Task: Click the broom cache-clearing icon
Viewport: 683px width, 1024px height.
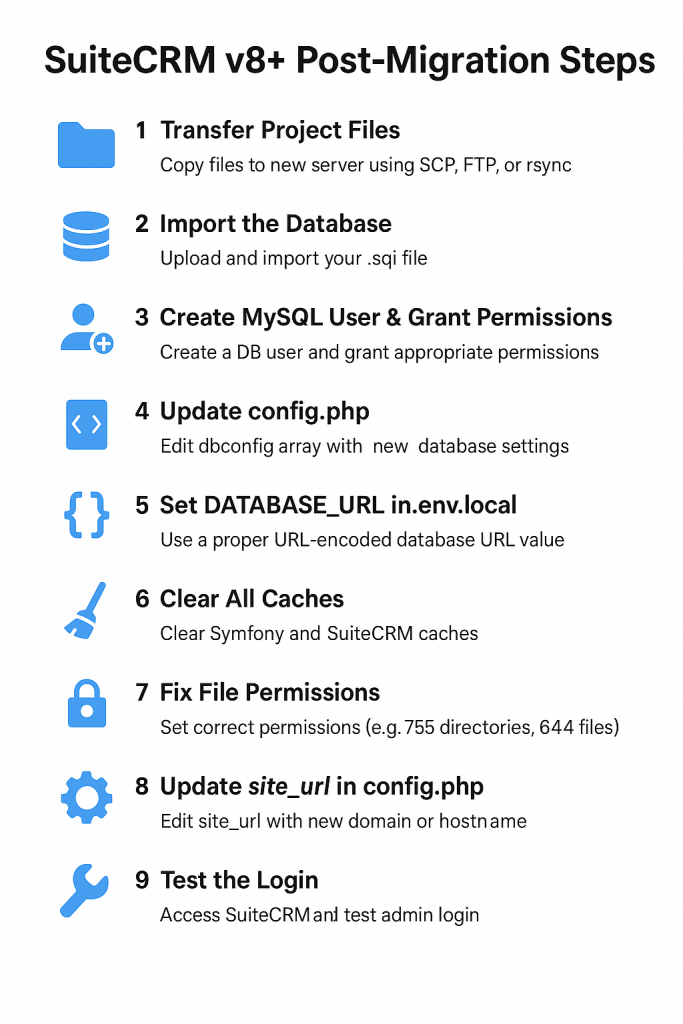Action: 86,610
